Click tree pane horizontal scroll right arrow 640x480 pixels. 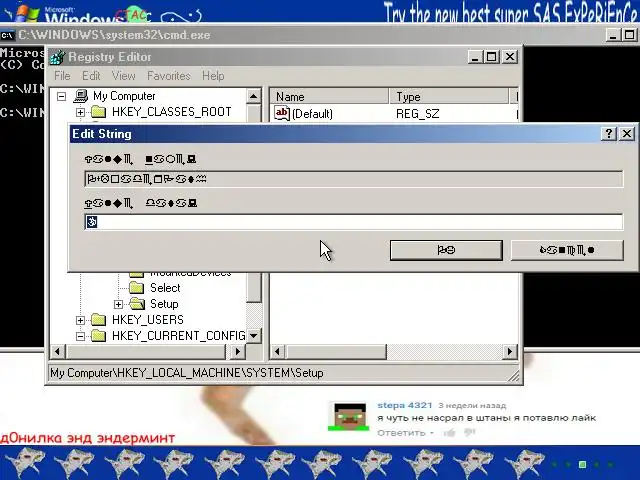(x=237, y=351)
